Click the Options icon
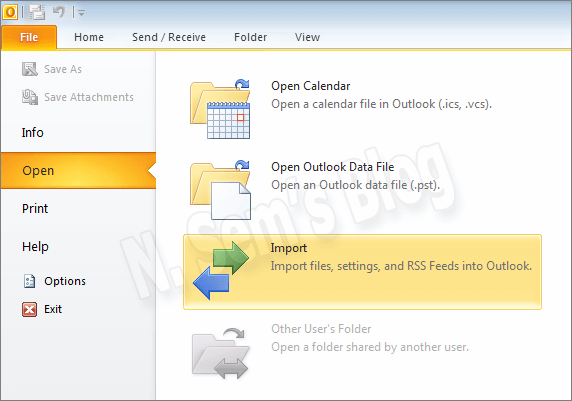The height and width of the screenshot is (401, 572). point(30,281)
